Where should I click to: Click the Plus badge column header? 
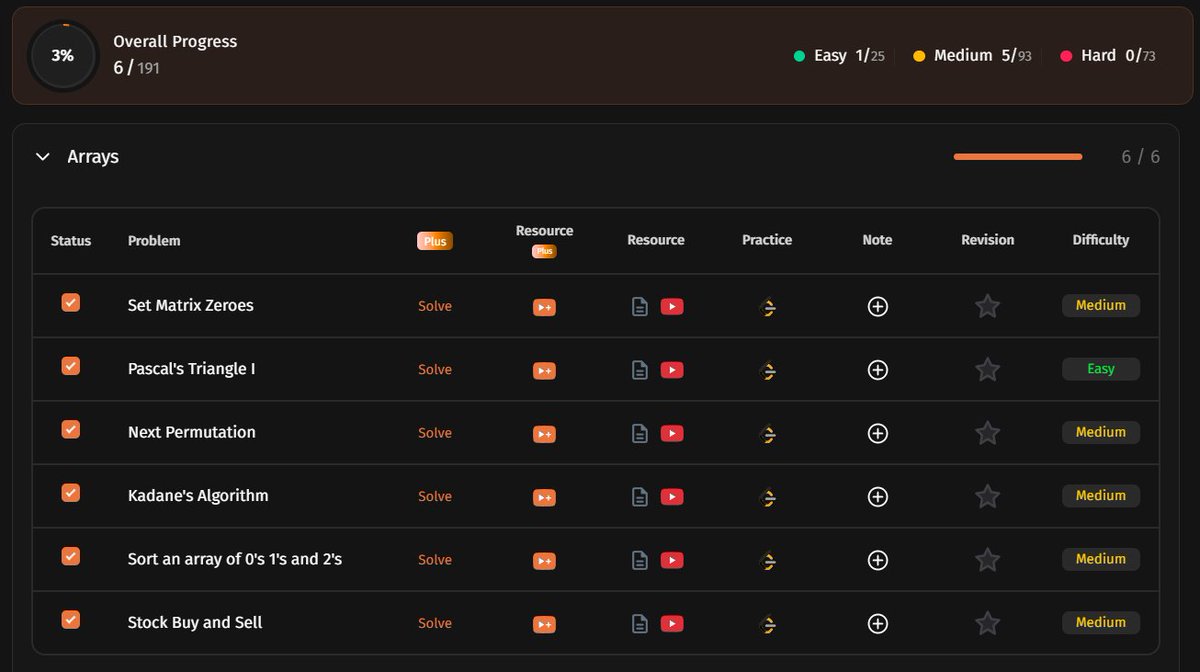coord(435,241)
